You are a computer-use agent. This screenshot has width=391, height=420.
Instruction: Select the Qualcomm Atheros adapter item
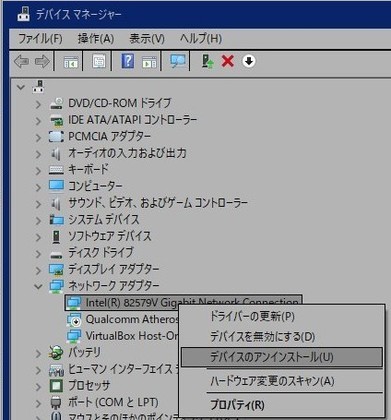tap(132, 319)
